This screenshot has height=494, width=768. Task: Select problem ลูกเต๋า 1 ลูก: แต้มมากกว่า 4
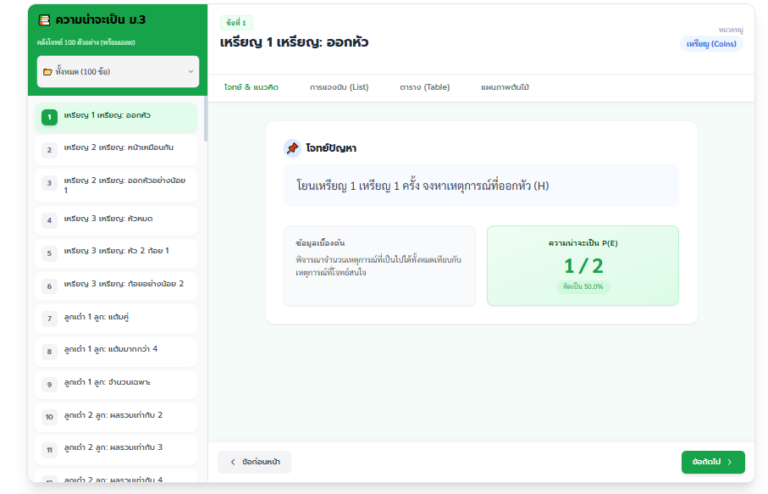click(116, 351)
